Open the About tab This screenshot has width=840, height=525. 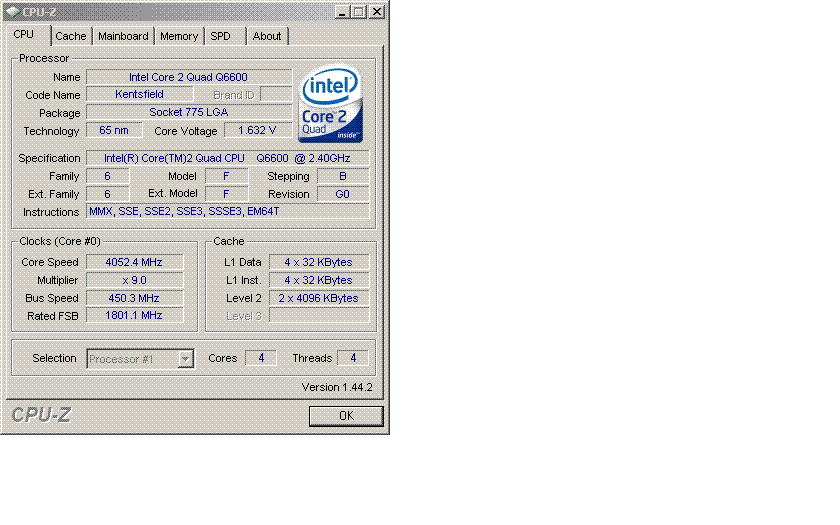point(267,36)
